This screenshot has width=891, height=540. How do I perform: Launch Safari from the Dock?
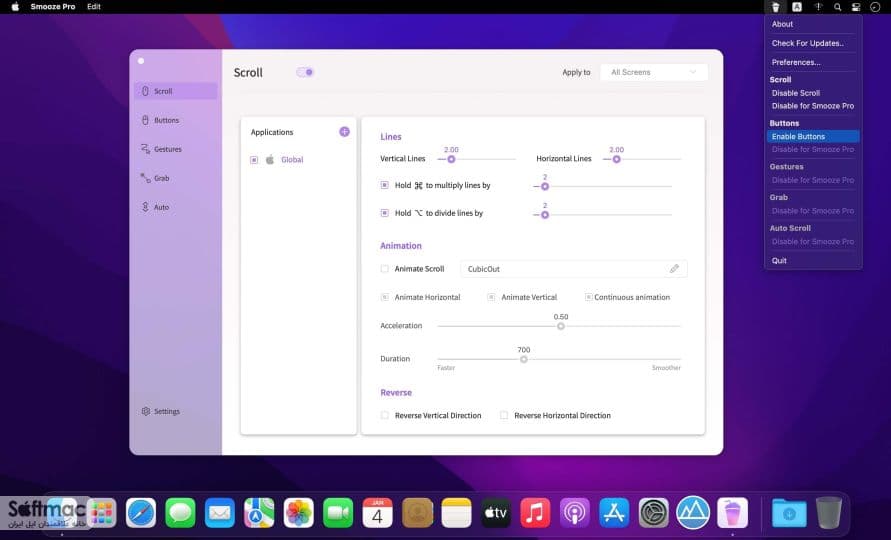[x=141, y=513]
